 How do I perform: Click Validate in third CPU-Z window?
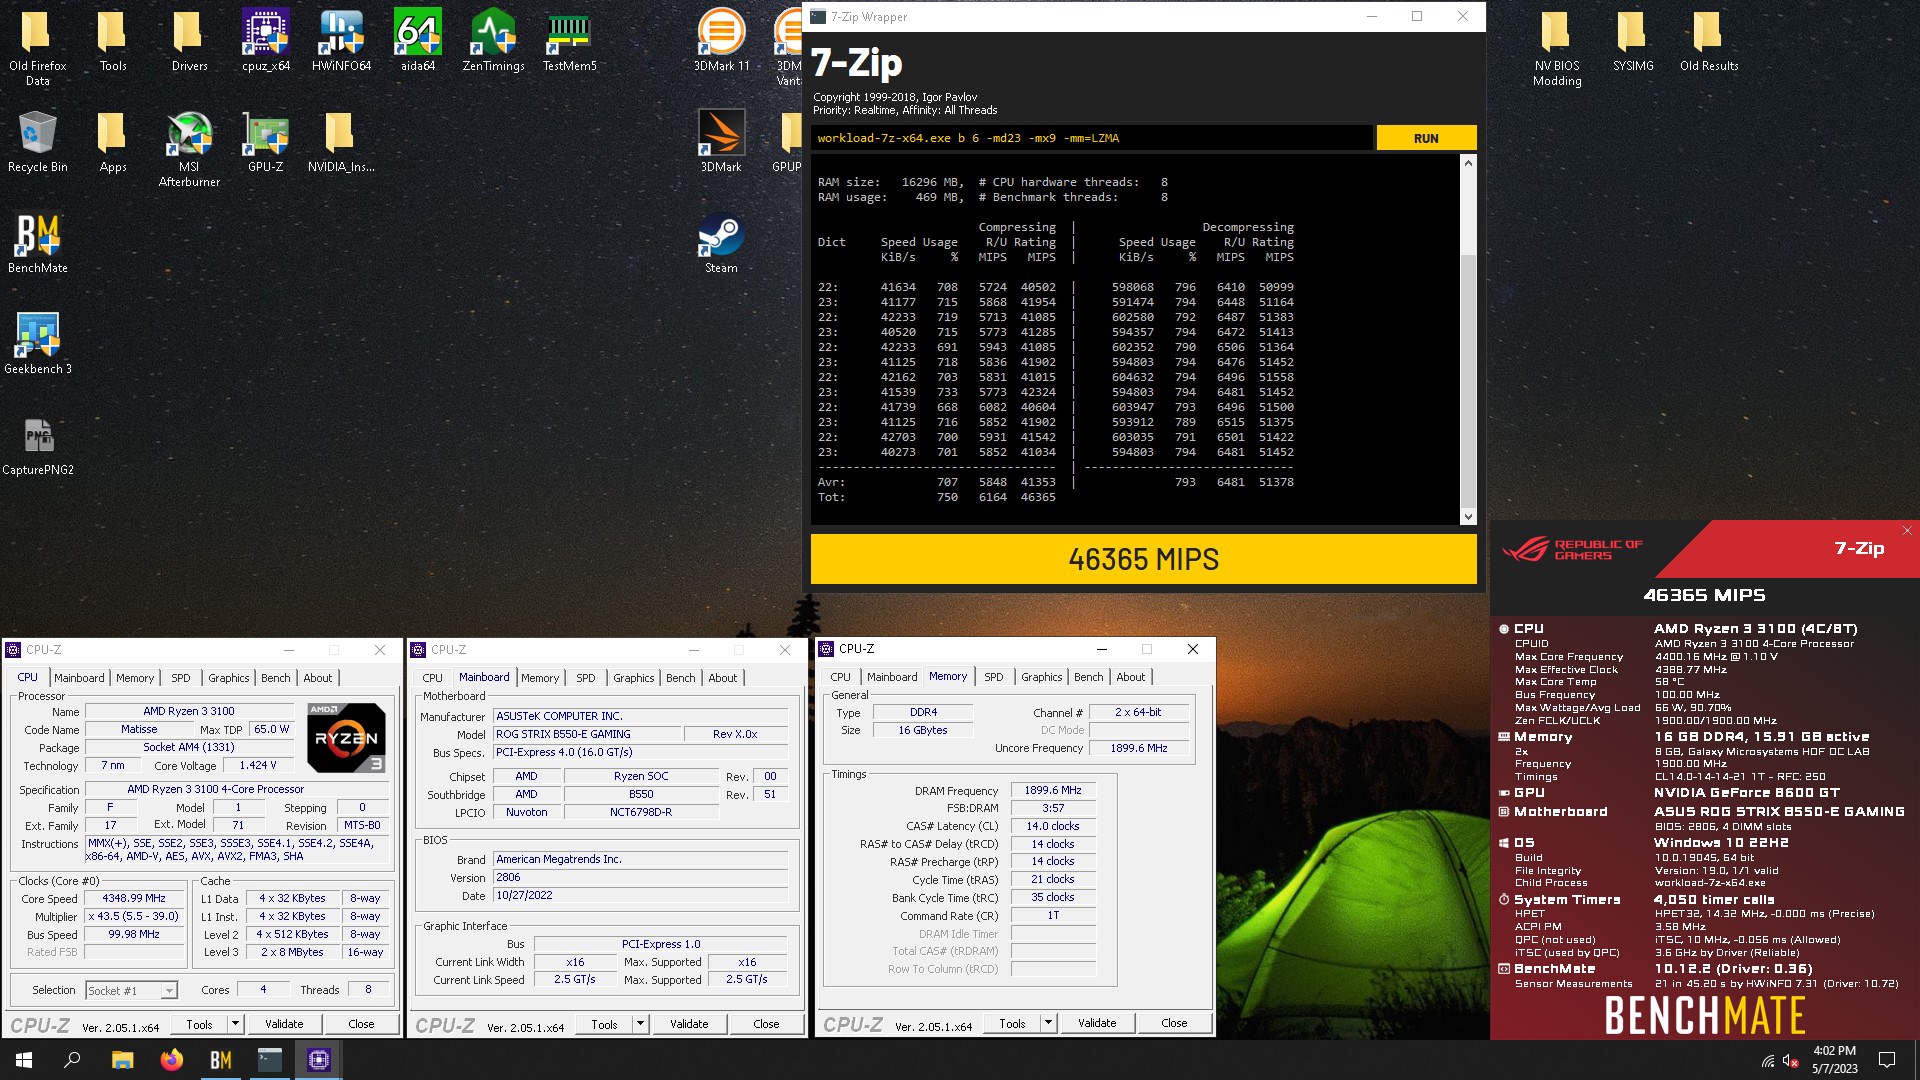click(x=1097, y=1023)
